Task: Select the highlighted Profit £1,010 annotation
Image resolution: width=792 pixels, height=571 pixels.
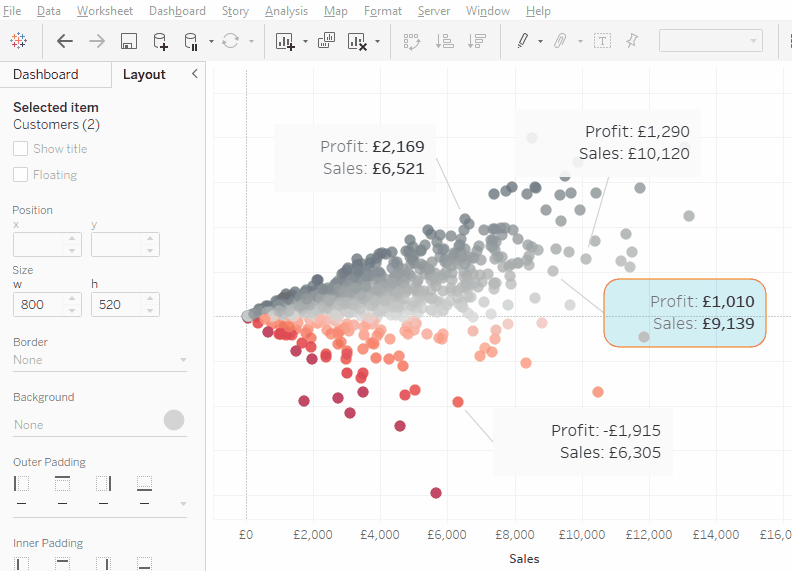Action: point(684,313)
